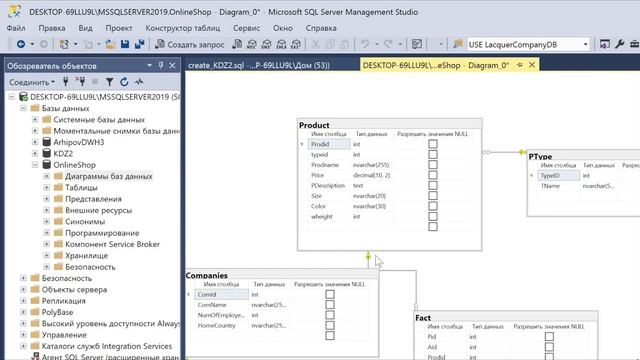
Task: Select the Product table title bar
Action: click(x=389, y=124)
